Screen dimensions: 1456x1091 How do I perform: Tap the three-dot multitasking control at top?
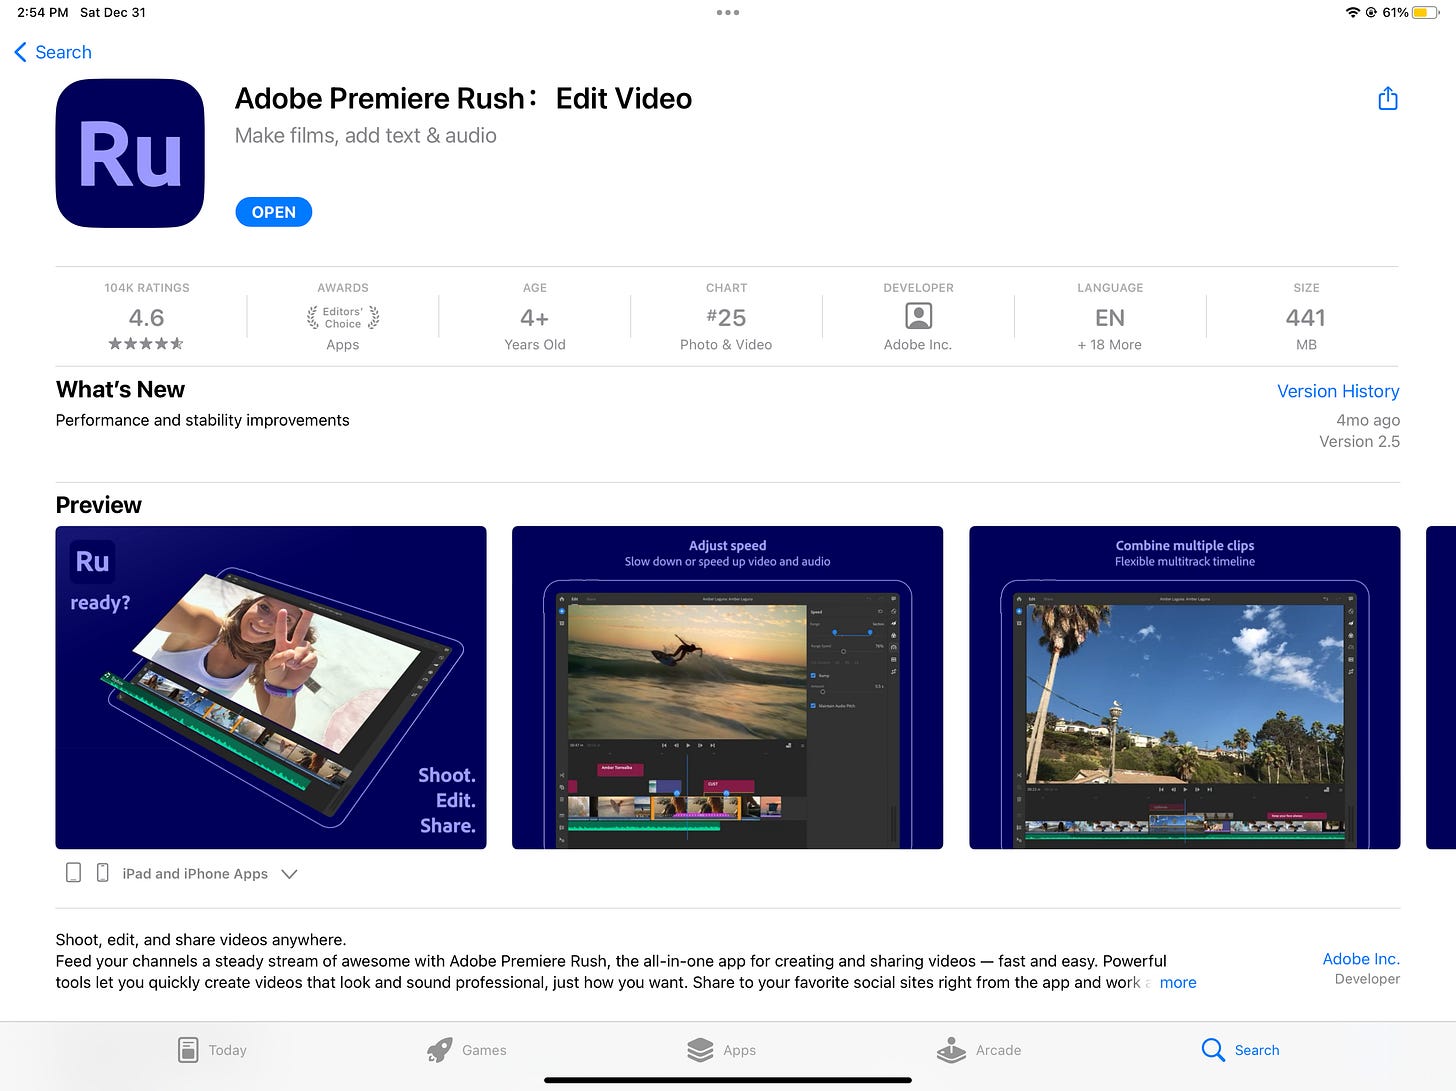(728, 13)
